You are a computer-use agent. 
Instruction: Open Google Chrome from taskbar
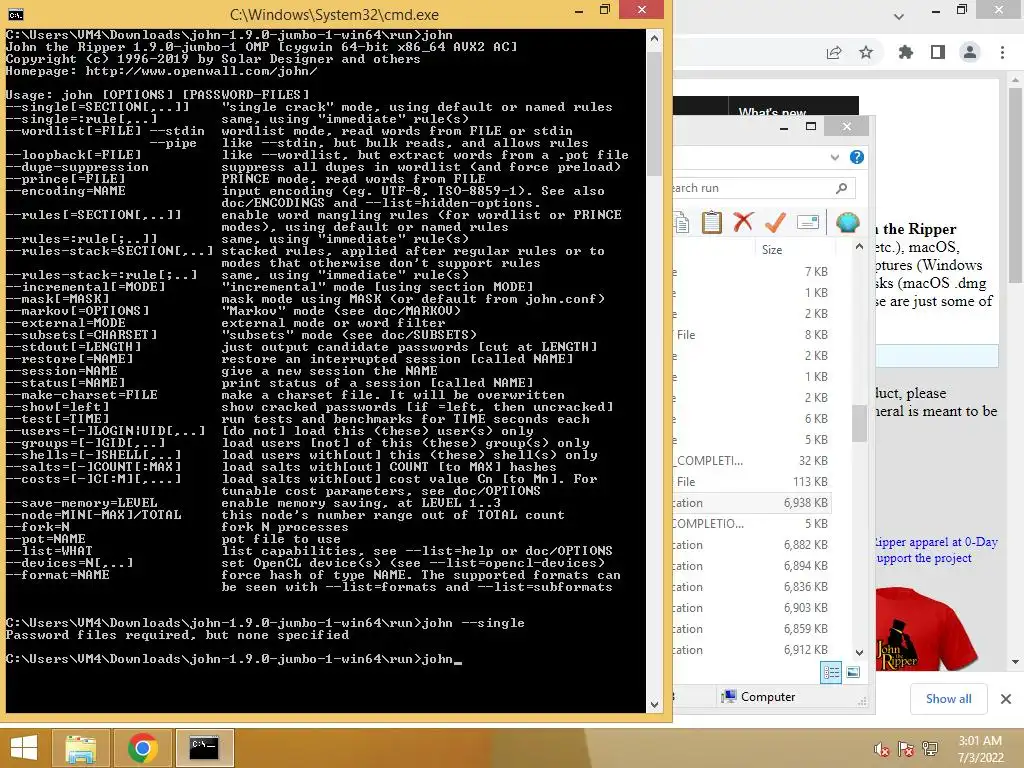(142, 748)
